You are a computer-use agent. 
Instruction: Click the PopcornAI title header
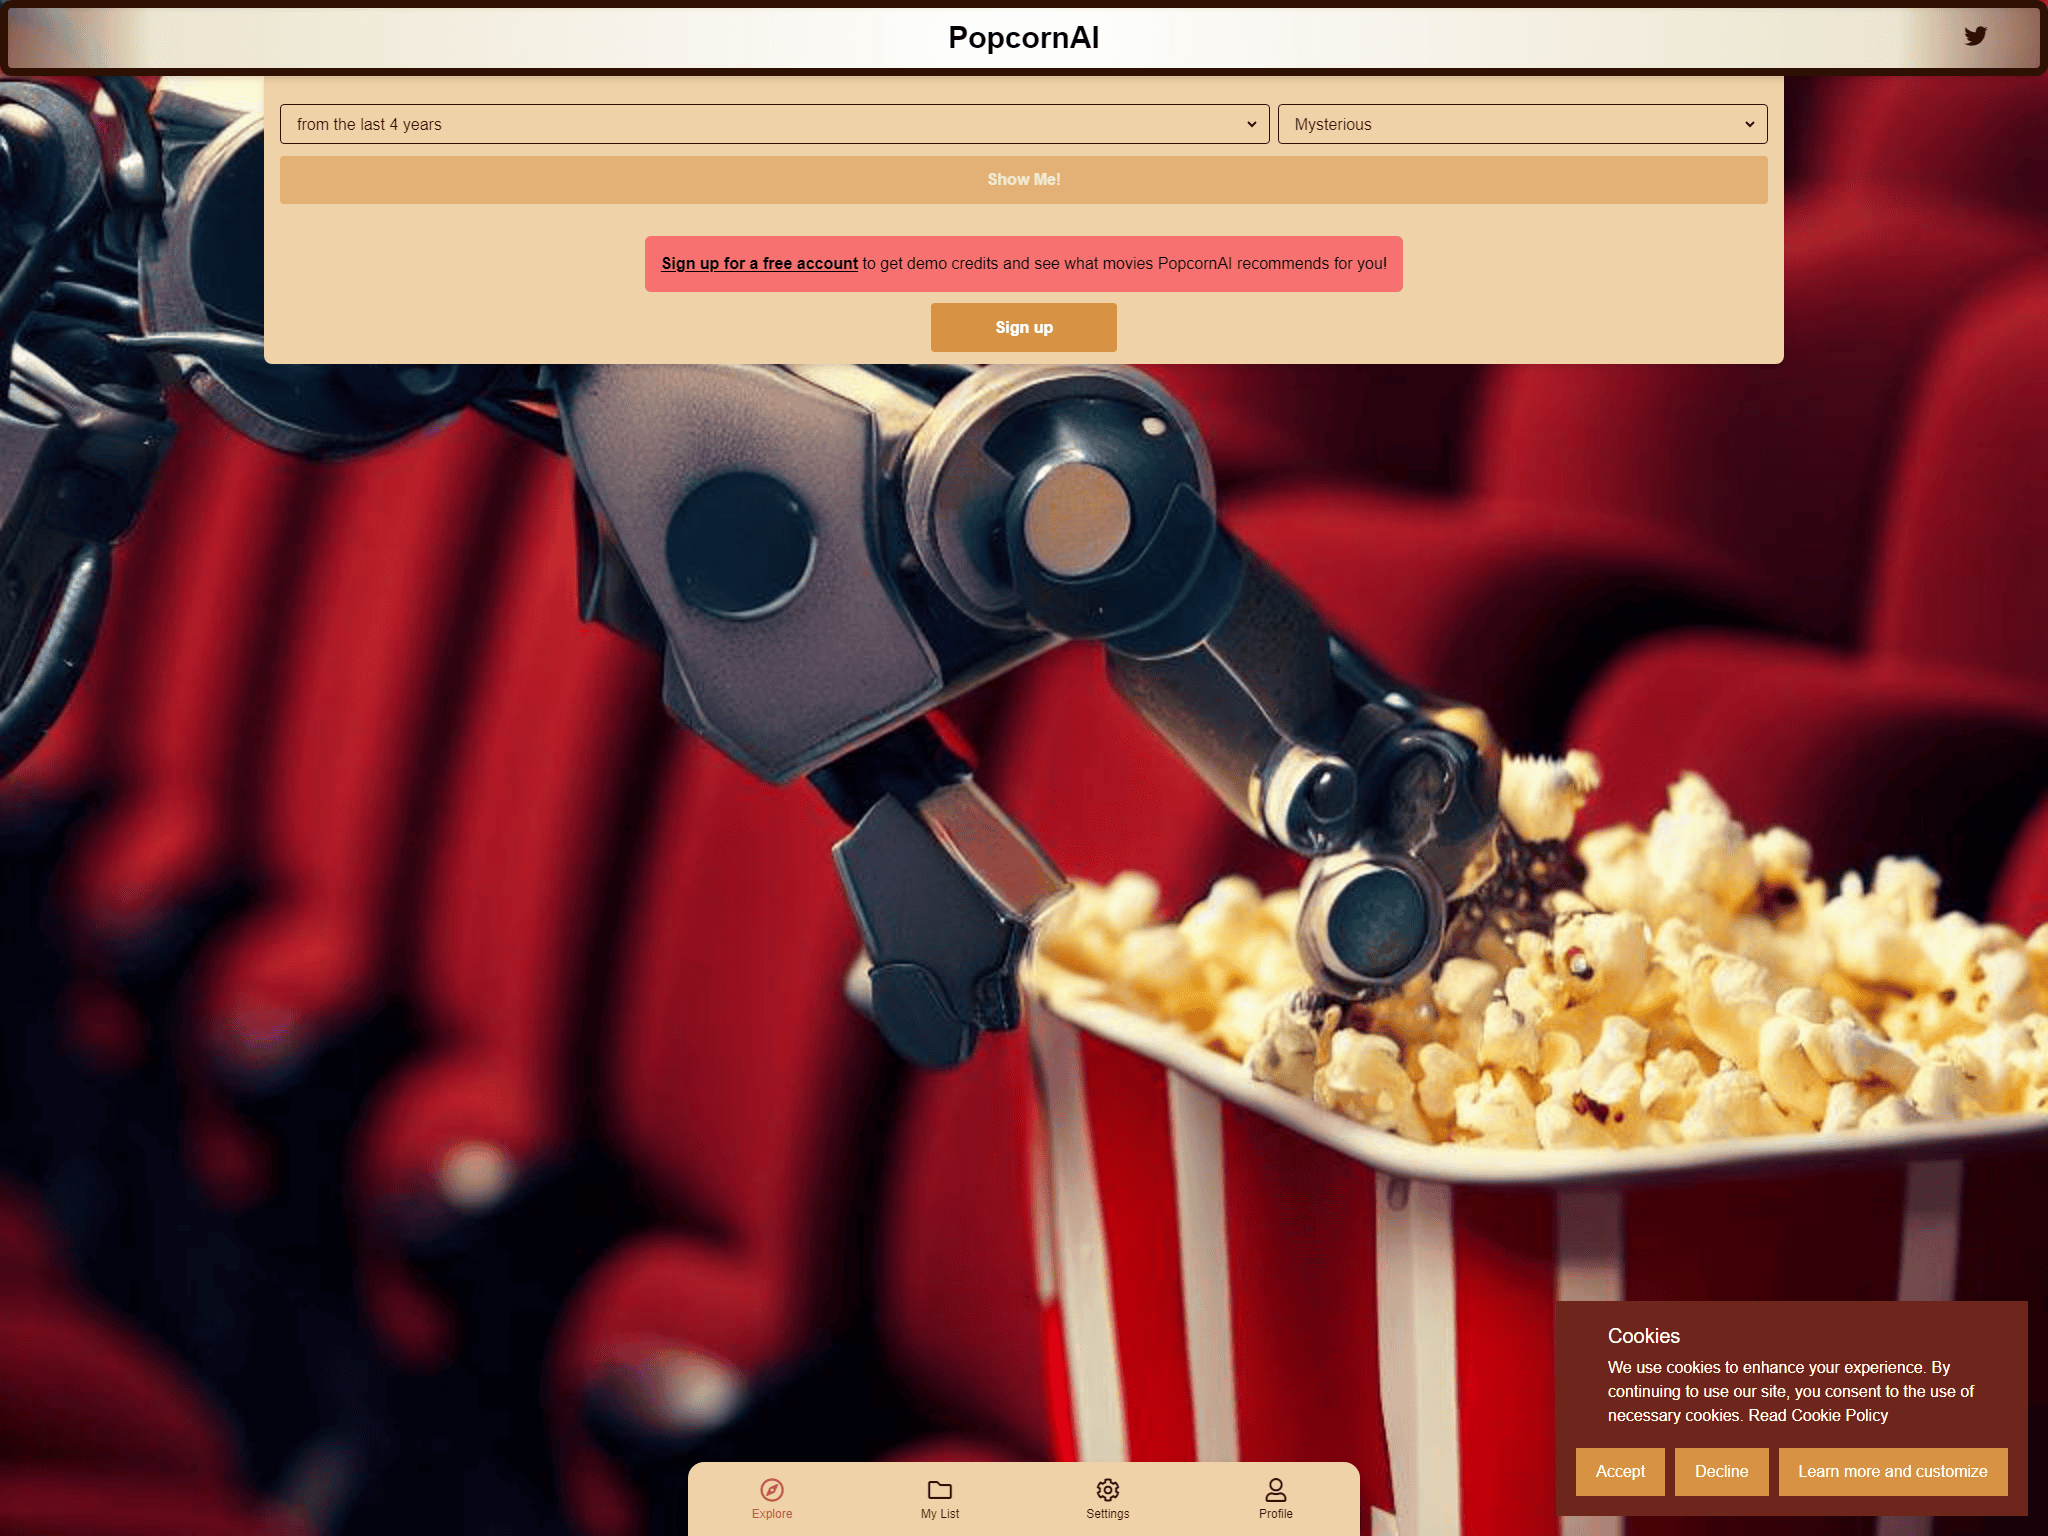(1023, 38)
